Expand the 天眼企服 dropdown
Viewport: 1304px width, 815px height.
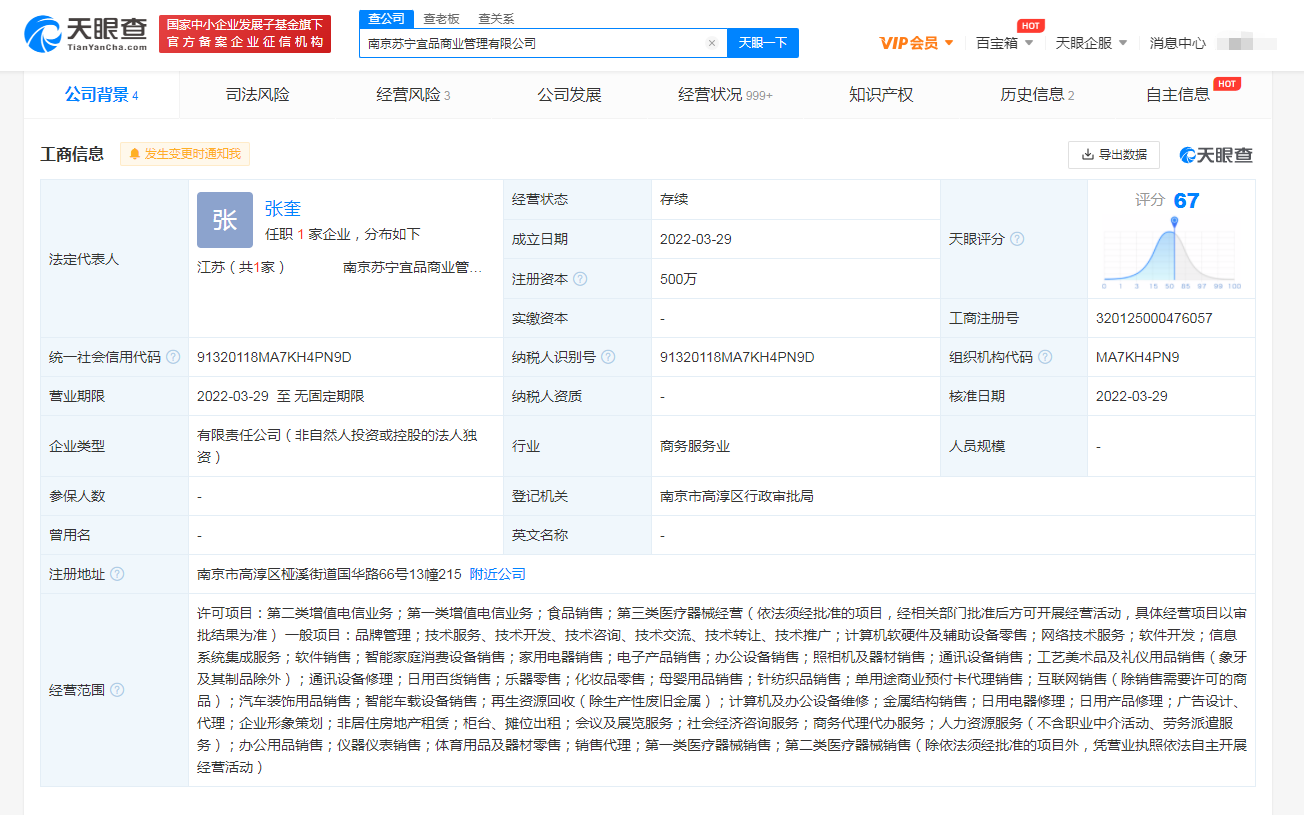(1091, 43)
